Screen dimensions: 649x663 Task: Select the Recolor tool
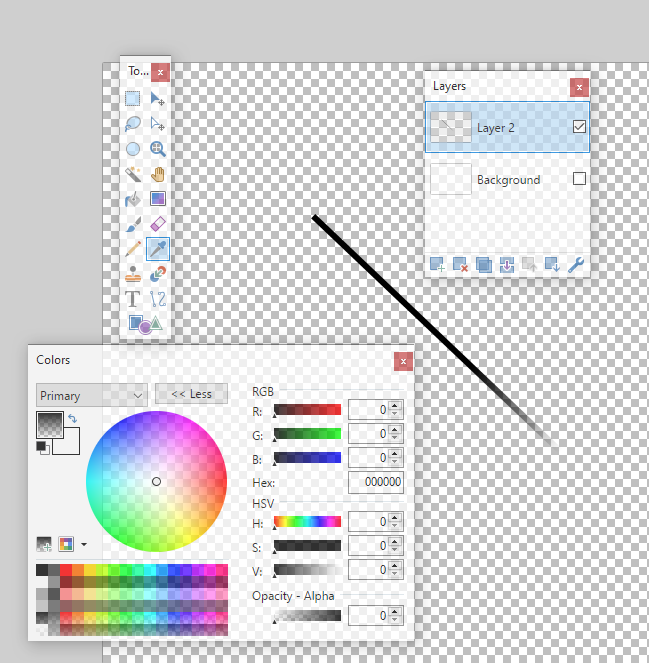point(158,274)
